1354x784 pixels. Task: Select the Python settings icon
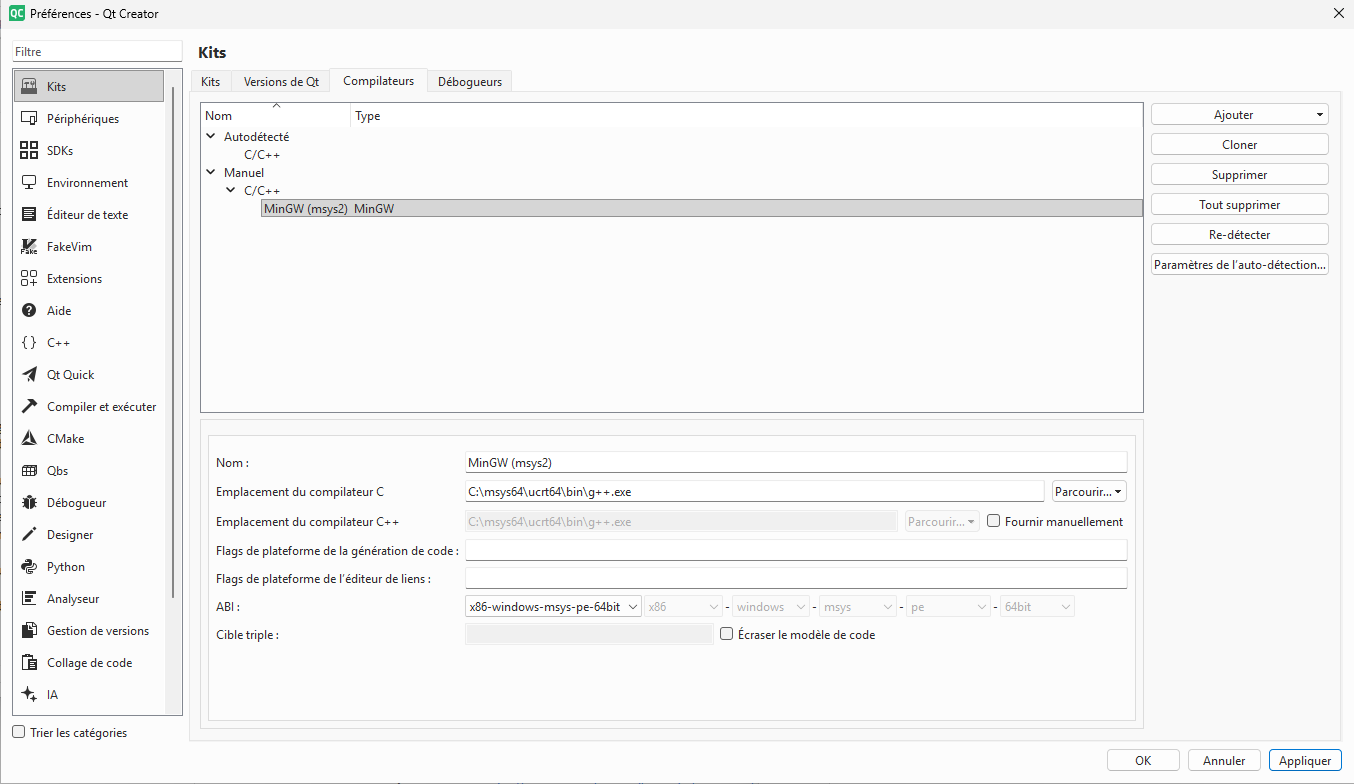(29, 567)
